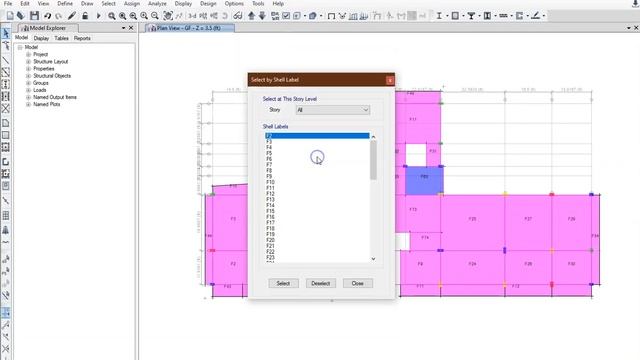The image size is (640, 360).
Task: Open the Design menu
Action: click(x=208, y=4)
